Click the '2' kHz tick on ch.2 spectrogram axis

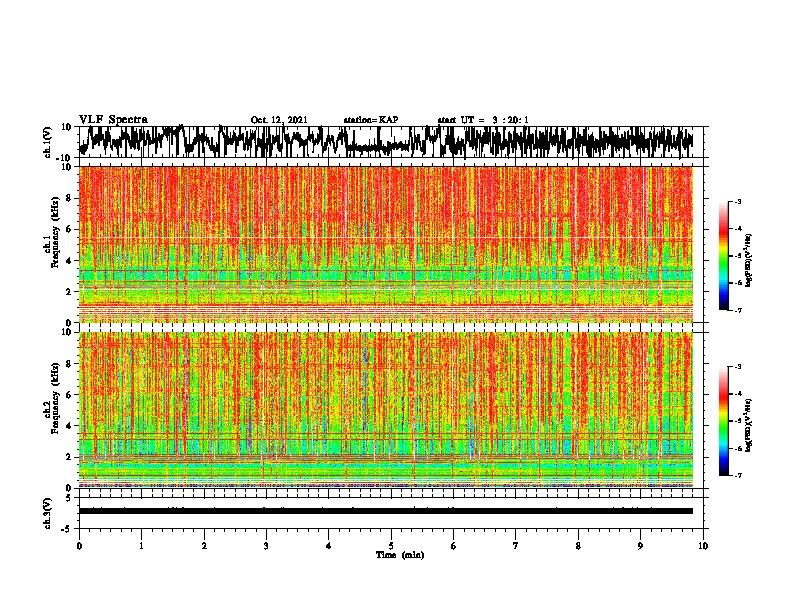pos(70,457)
